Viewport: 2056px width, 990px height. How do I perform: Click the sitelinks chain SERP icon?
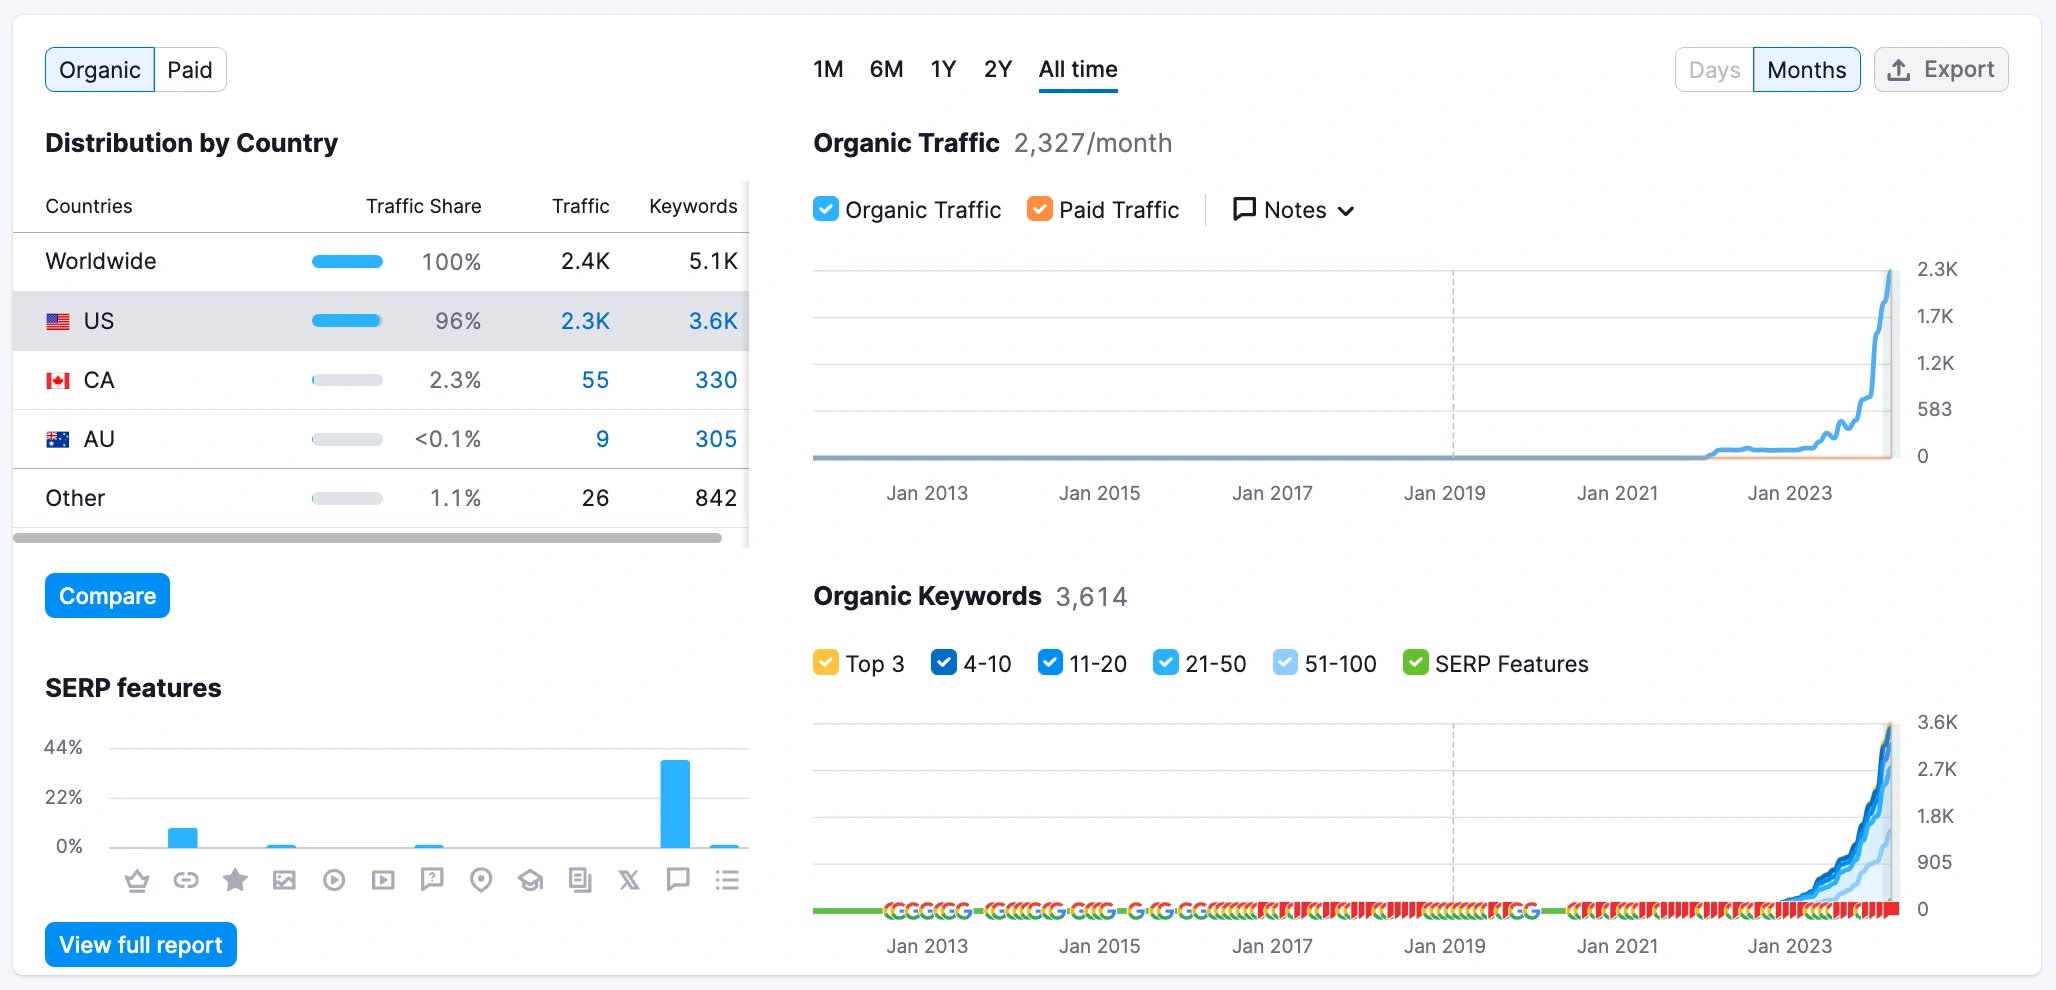tap(186, 880)
